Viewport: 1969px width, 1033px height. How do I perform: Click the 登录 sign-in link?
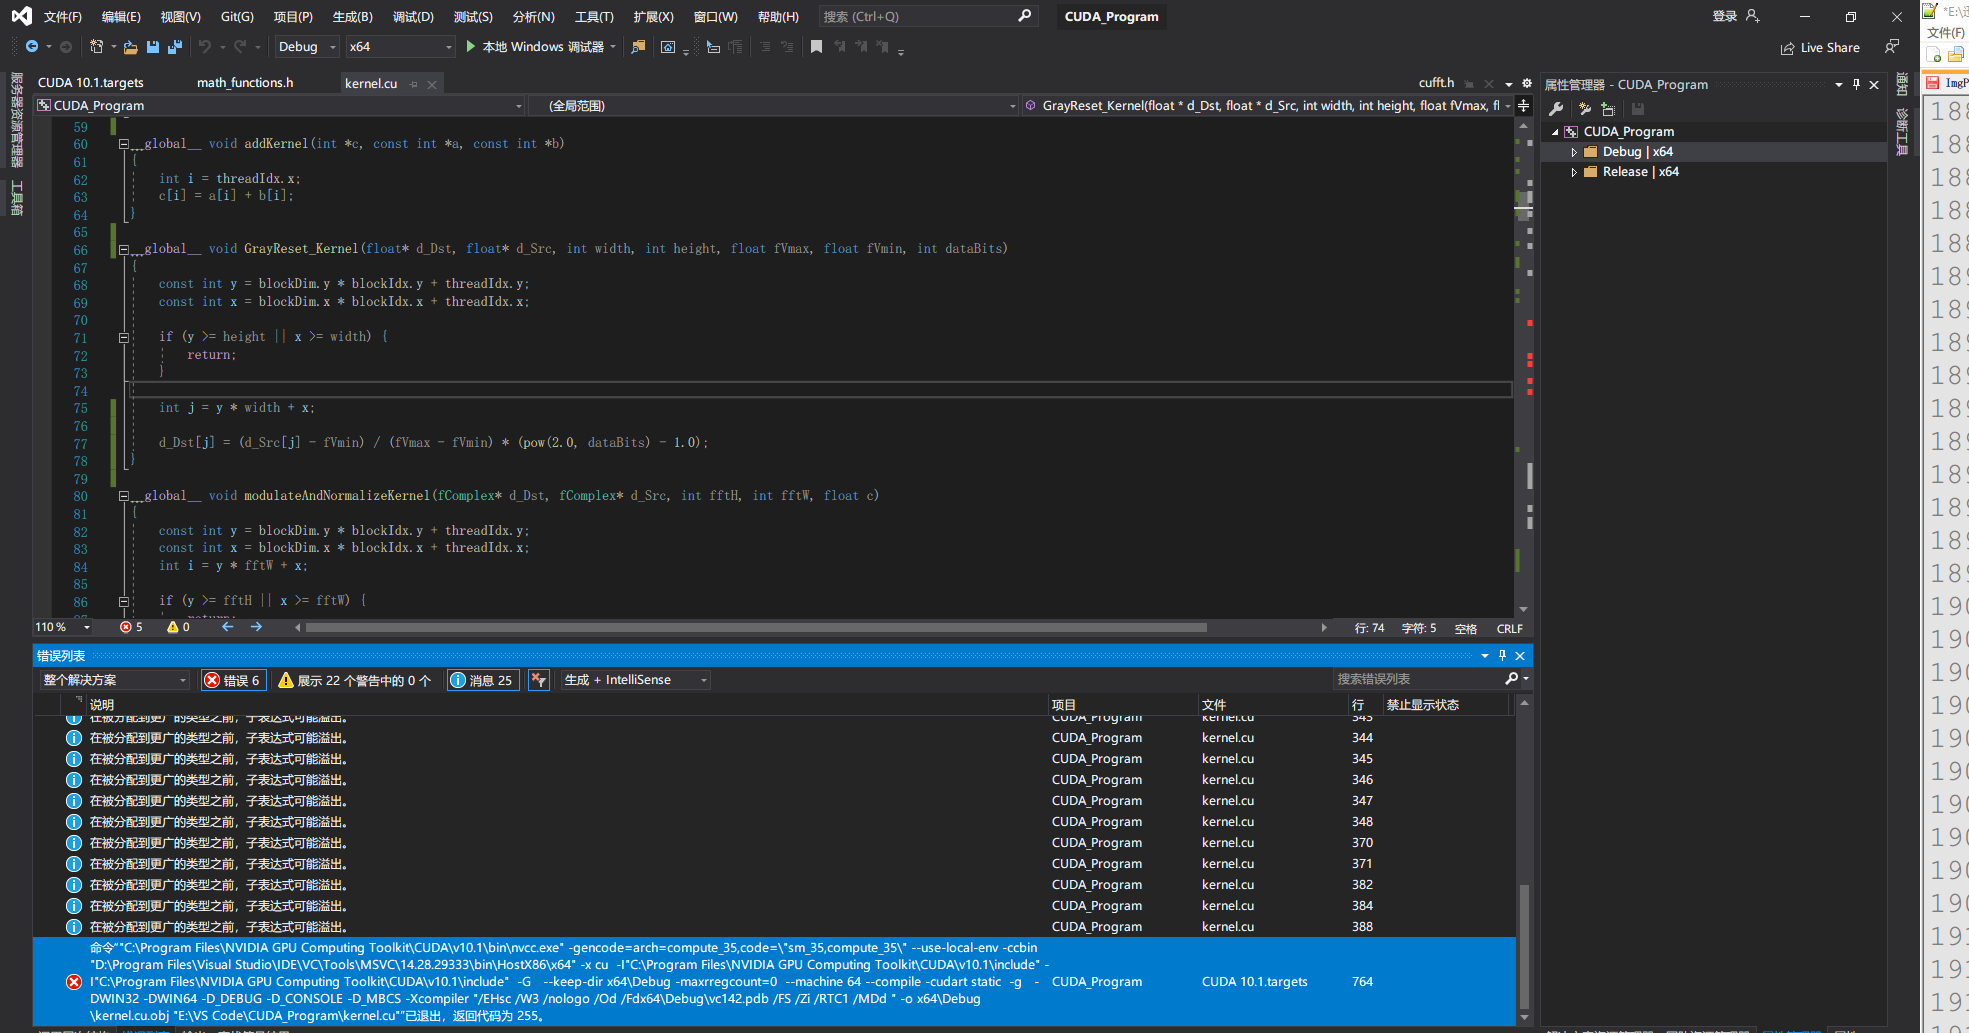[x=1724, y=16]
